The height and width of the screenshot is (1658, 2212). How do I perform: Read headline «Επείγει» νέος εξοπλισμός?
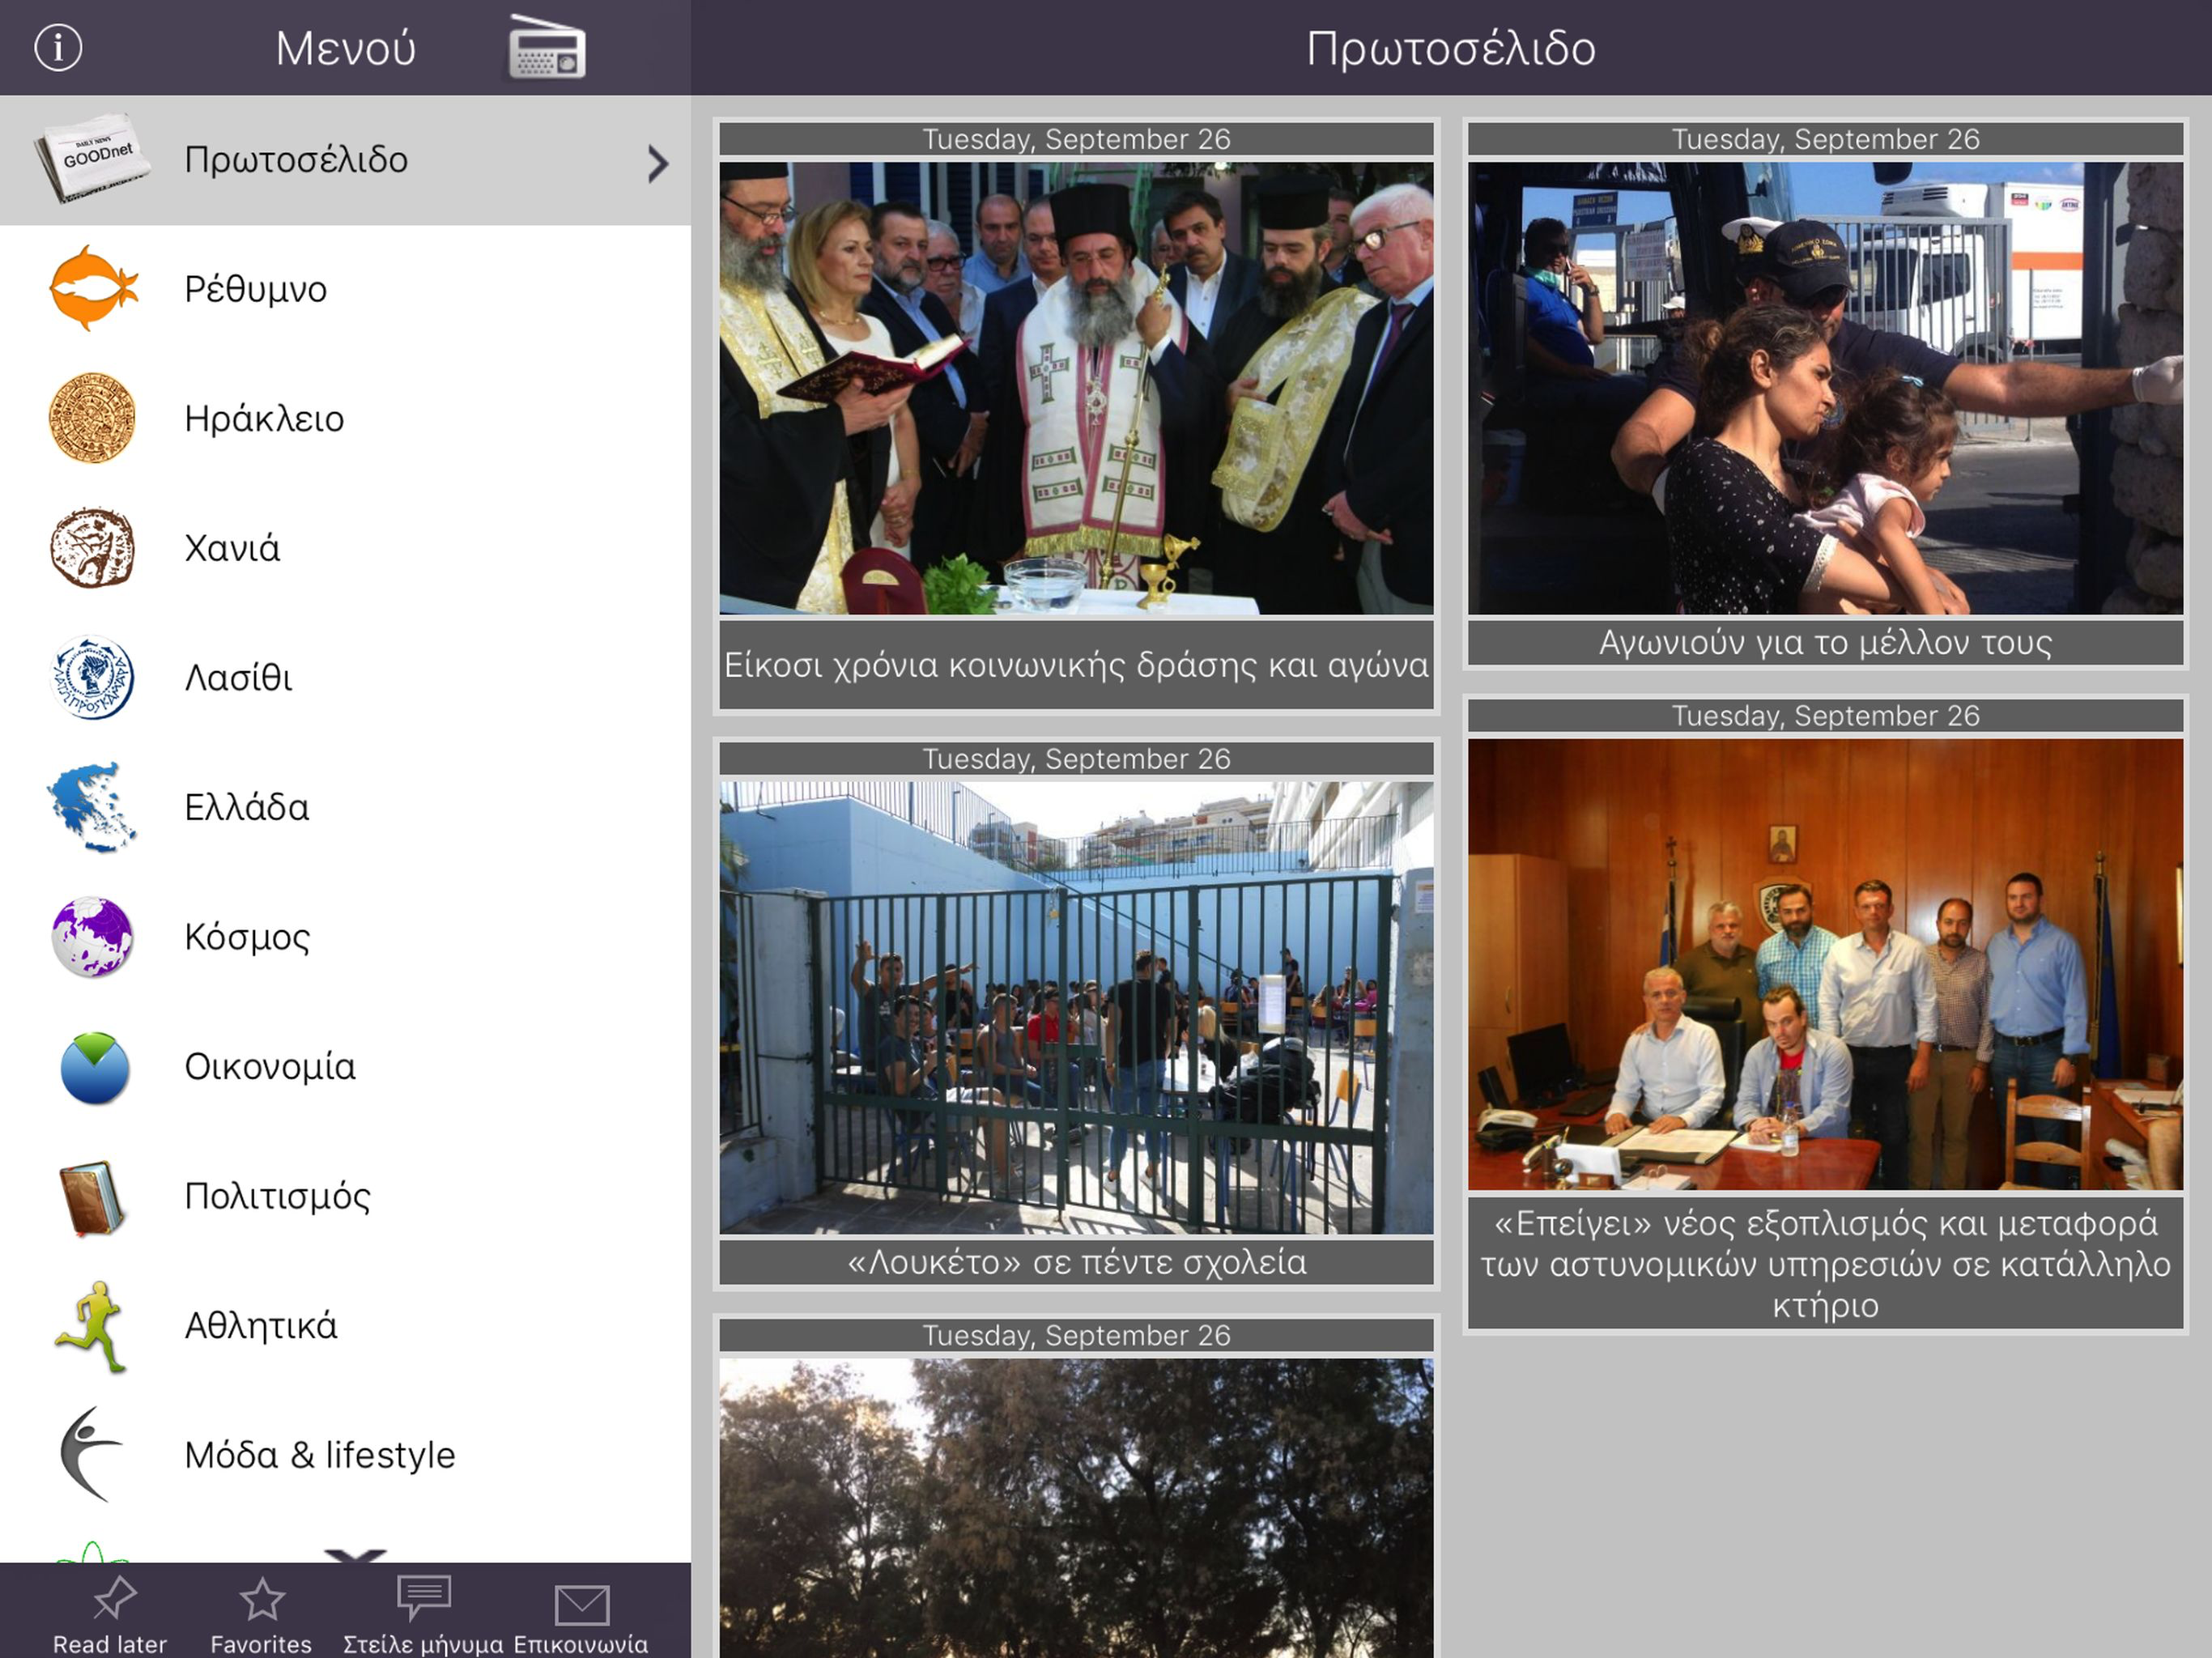[x=1825, y=1264]
